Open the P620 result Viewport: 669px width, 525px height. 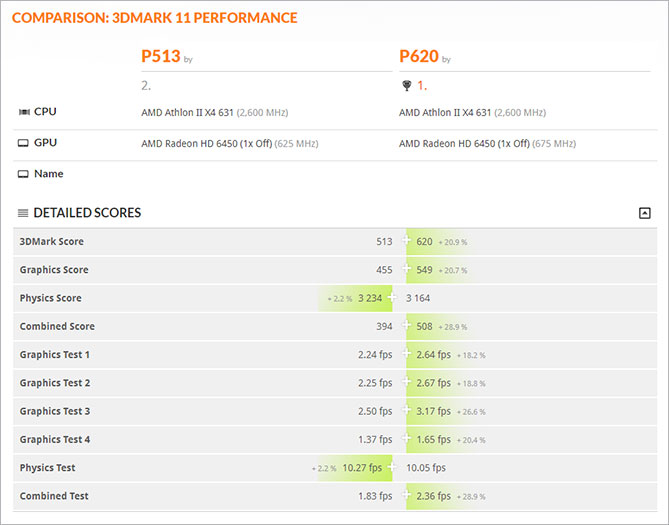coord(419,56)
